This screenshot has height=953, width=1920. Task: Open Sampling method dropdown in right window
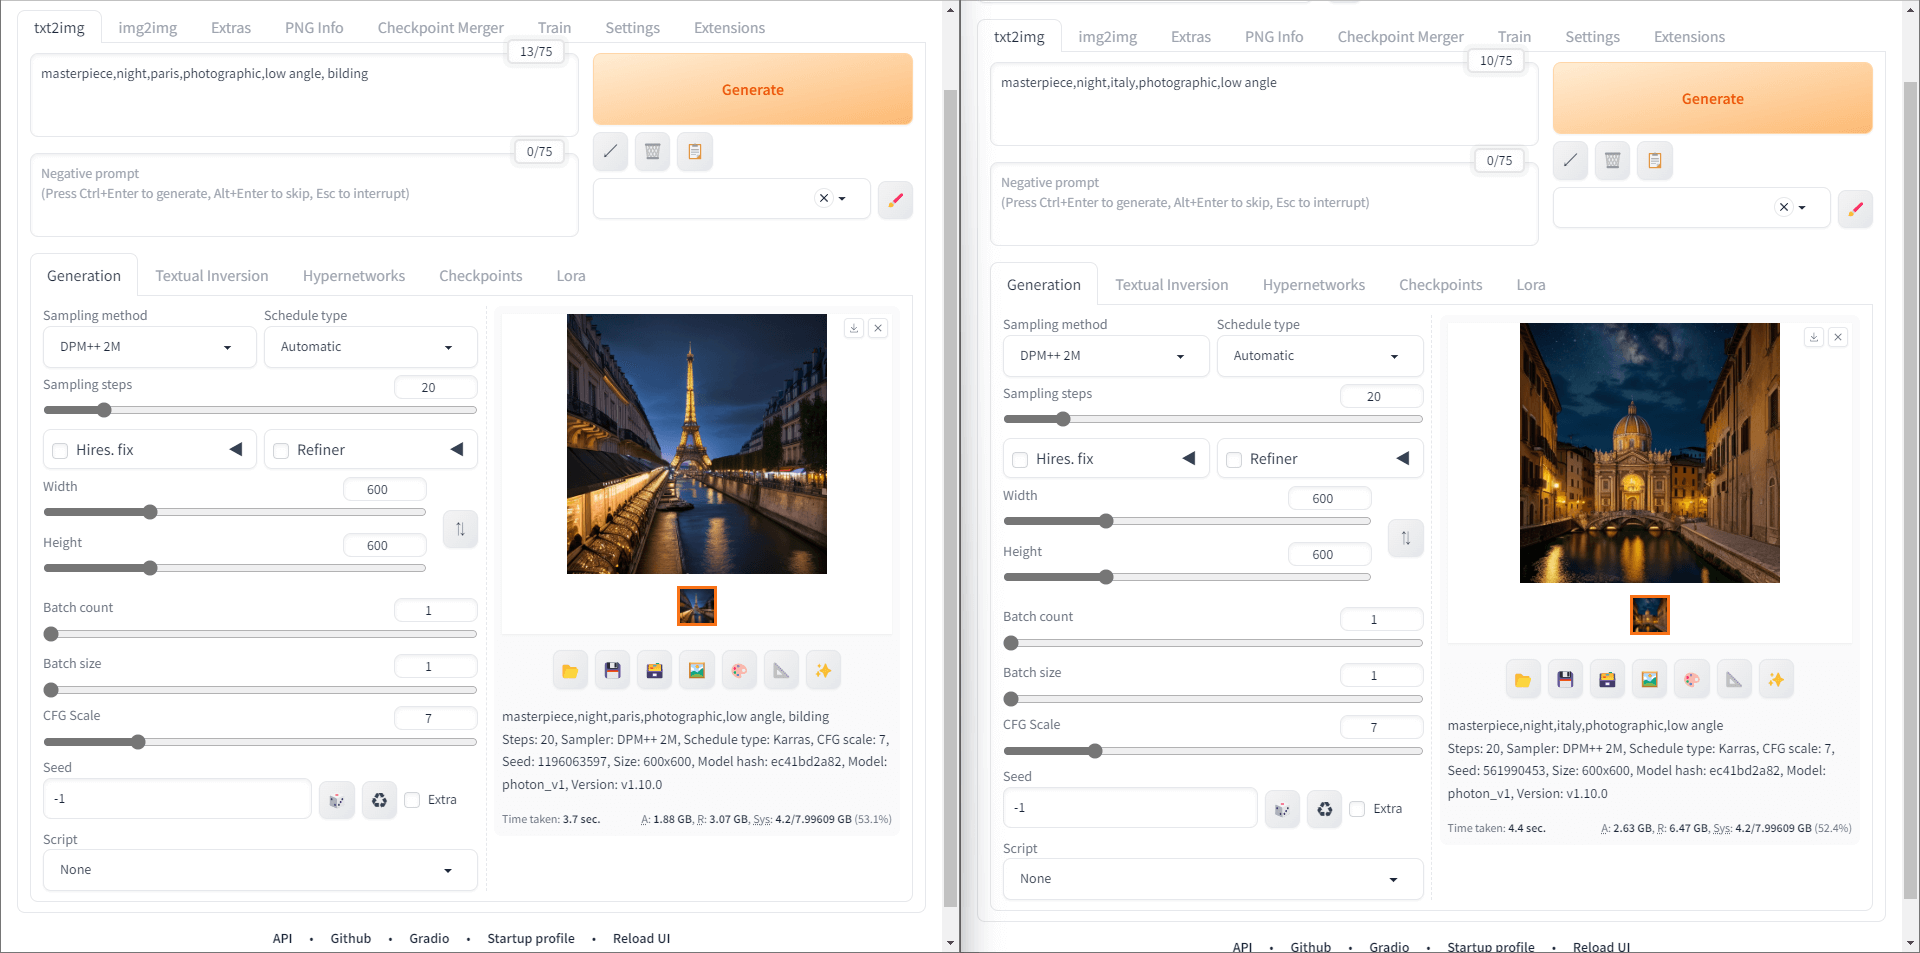pos(1106,356)
